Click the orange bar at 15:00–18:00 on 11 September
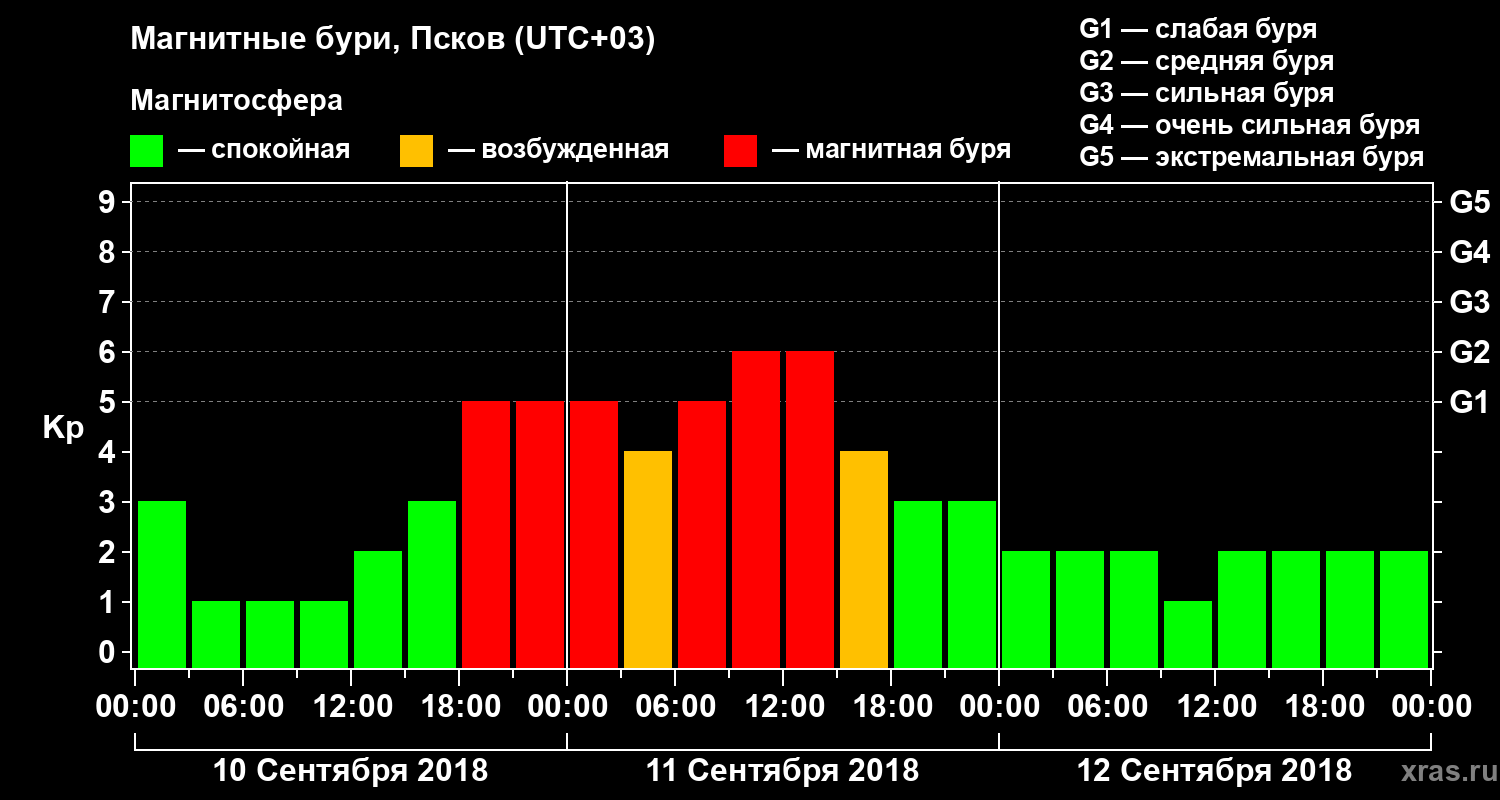The width and height of the screenshot is (1500, 800). (864, 559)
